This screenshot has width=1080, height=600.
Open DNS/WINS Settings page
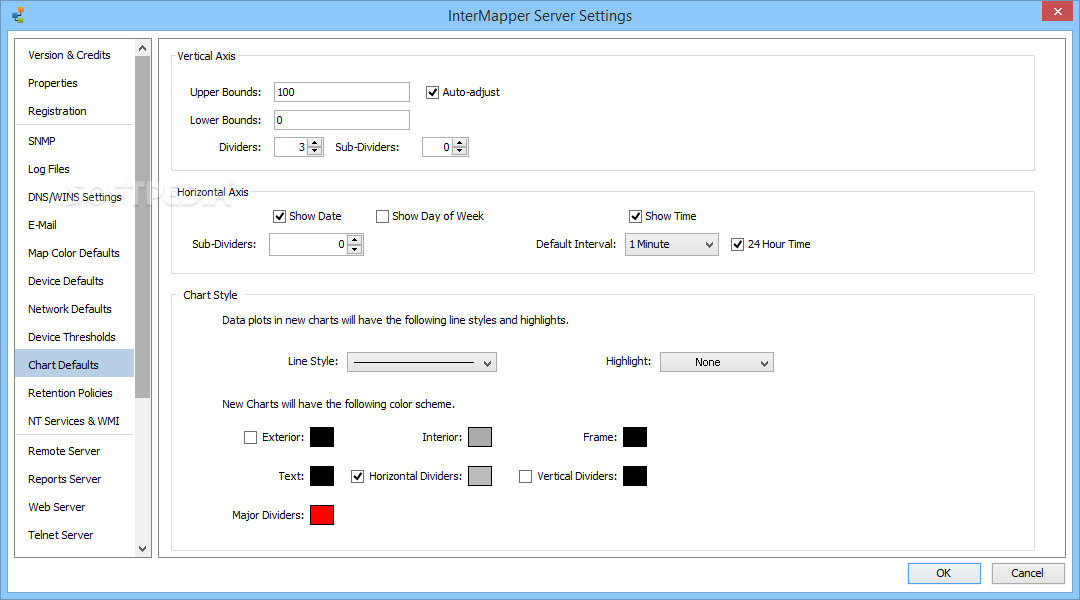coord(74,197)
